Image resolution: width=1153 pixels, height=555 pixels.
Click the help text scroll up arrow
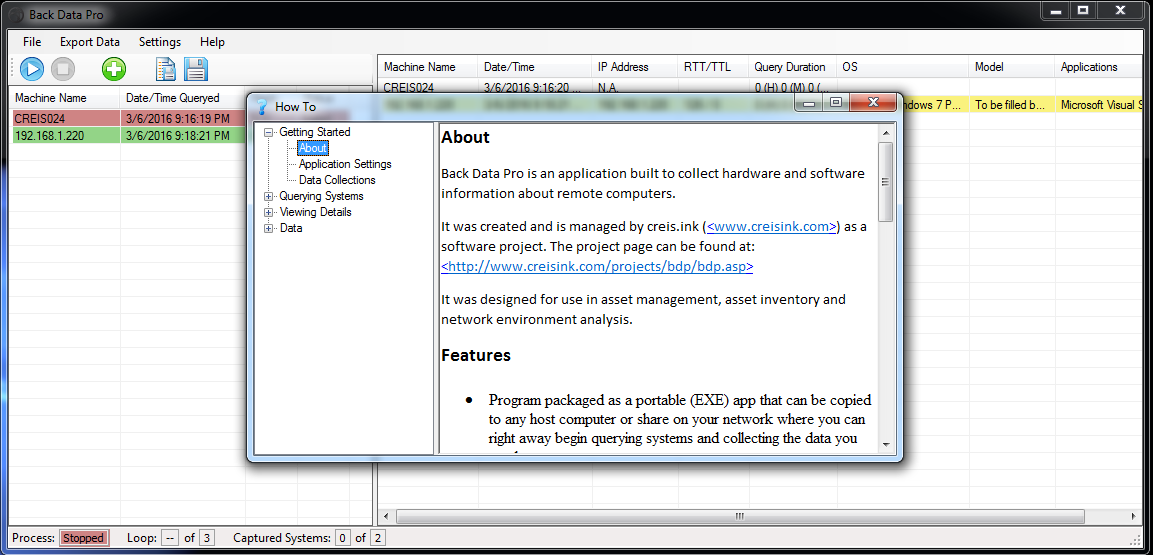coord(885,132)
